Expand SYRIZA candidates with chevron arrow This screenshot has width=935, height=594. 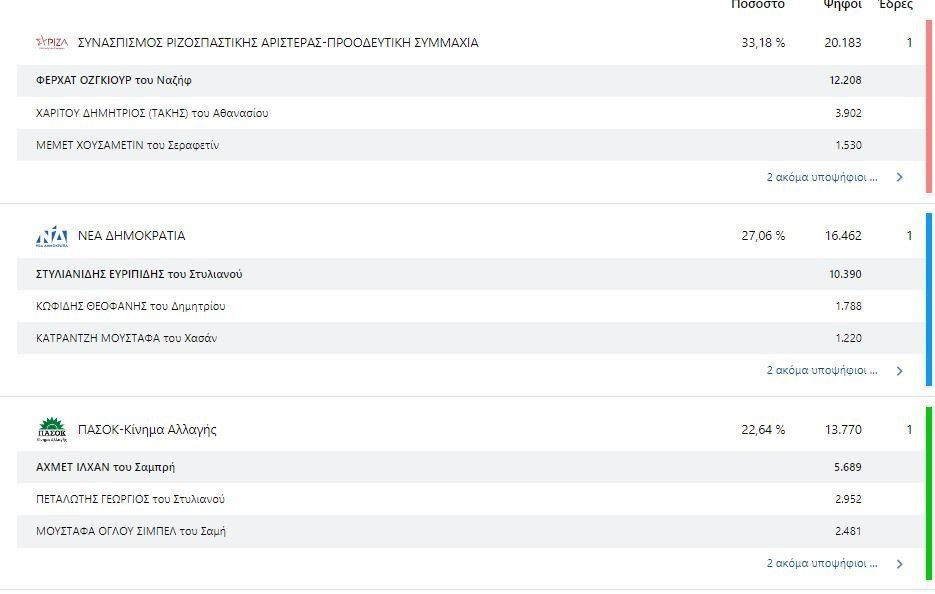900,177
